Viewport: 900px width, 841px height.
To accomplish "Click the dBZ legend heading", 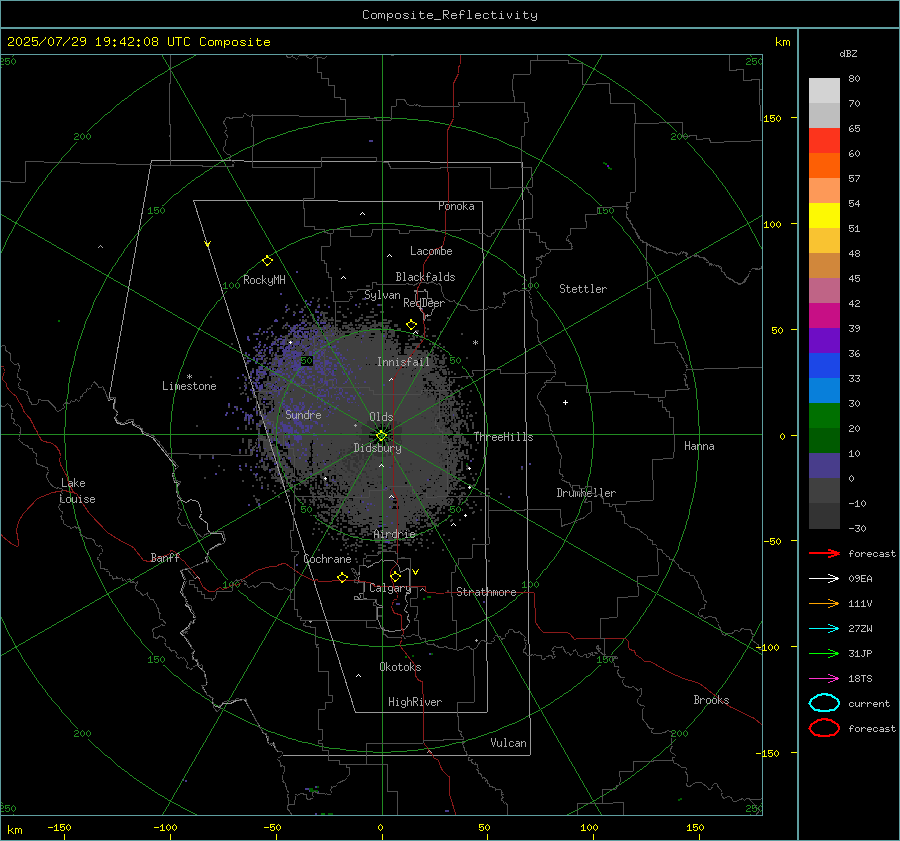I will tap(848, 53).
